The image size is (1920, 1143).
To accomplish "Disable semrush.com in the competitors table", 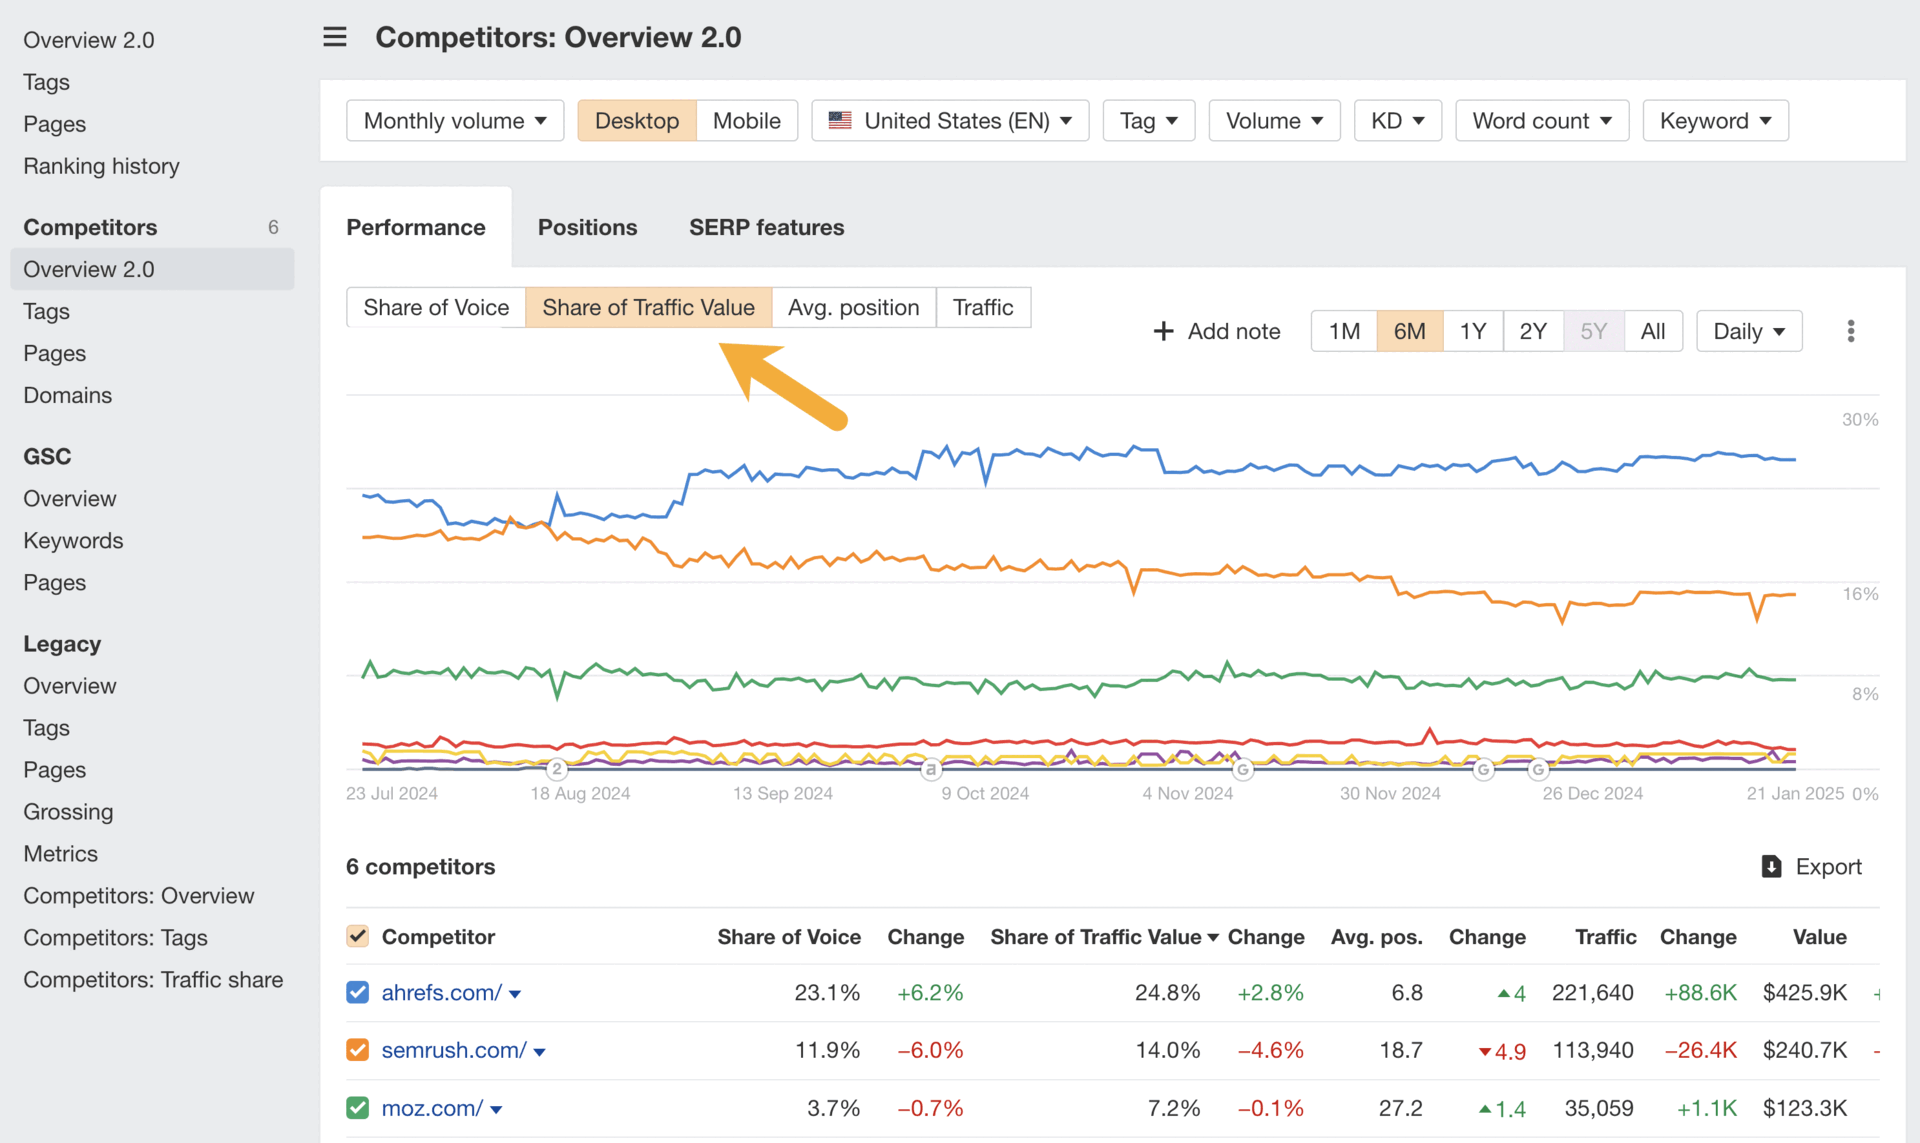I will 357,1050.
